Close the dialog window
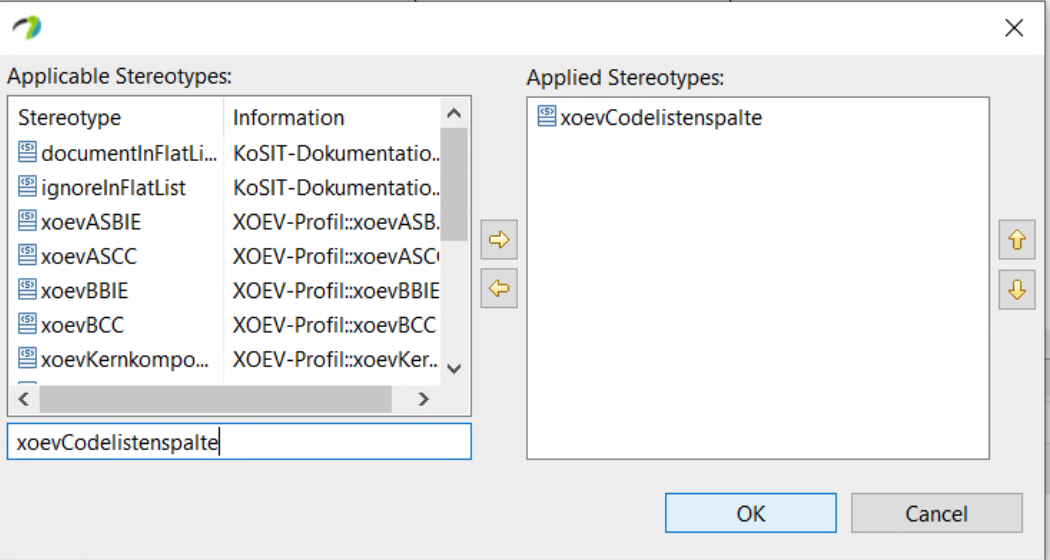 (1014, 27)
